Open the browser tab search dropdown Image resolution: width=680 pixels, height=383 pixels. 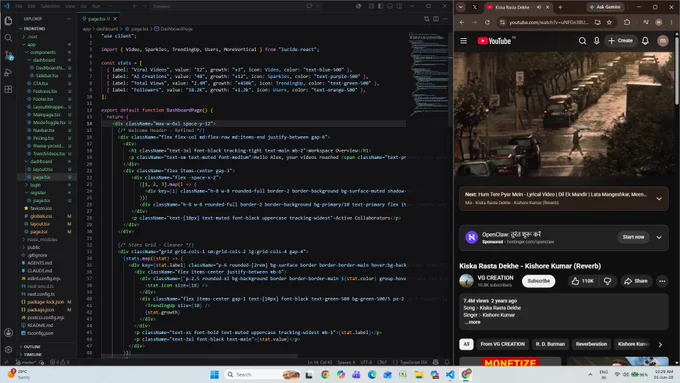click(461, 7)
